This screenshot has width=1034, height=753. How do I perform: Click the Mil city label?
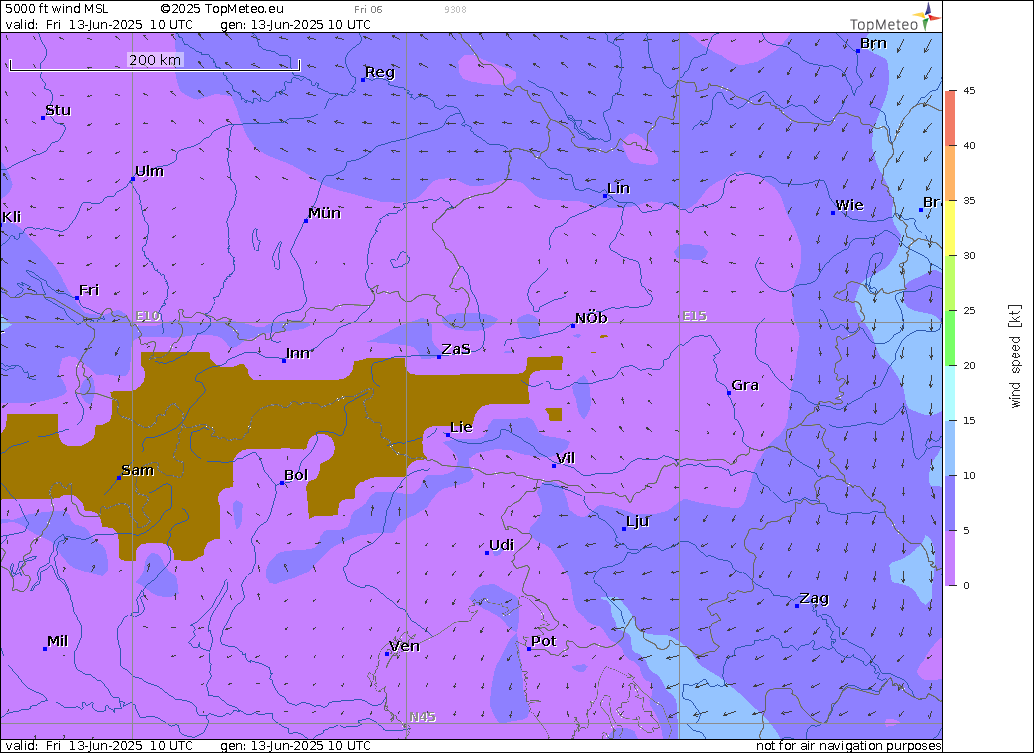click(x=58, y=641)
